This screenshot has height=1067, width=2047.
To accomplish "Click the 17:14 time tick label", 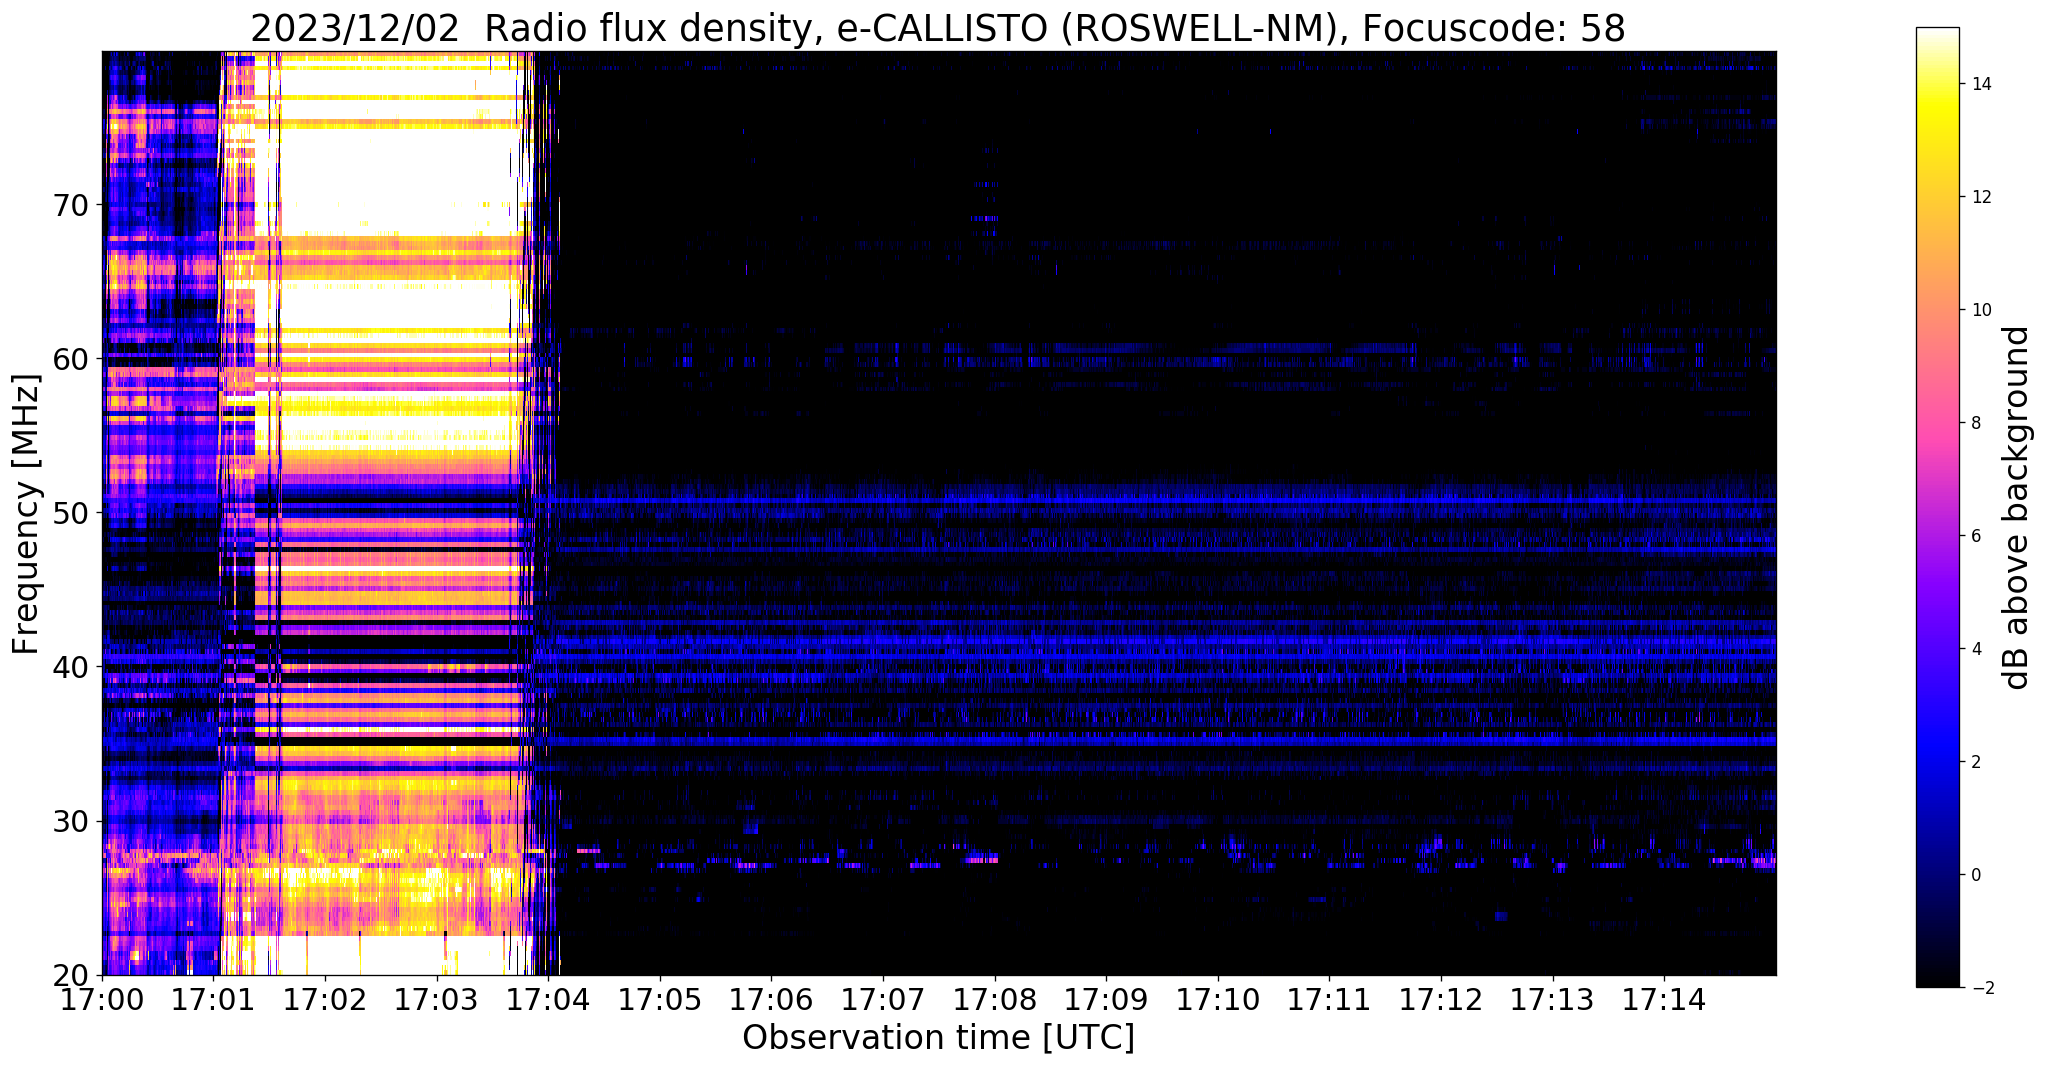I will tap(1664, 998).
